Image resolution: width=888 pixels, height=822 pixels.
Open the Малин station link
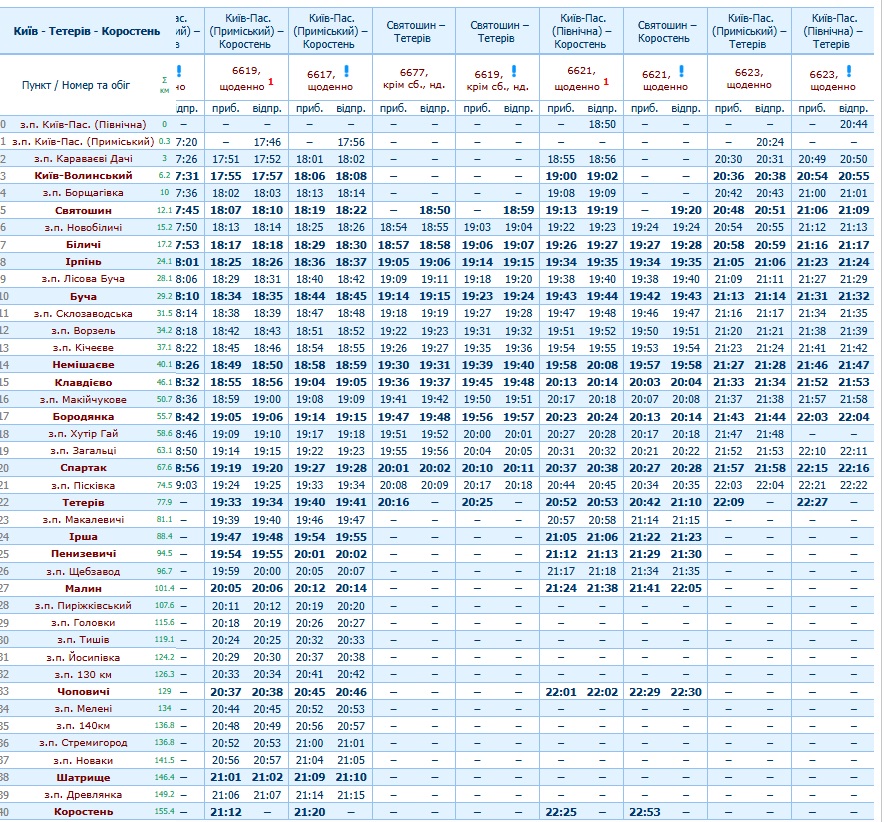82,588
